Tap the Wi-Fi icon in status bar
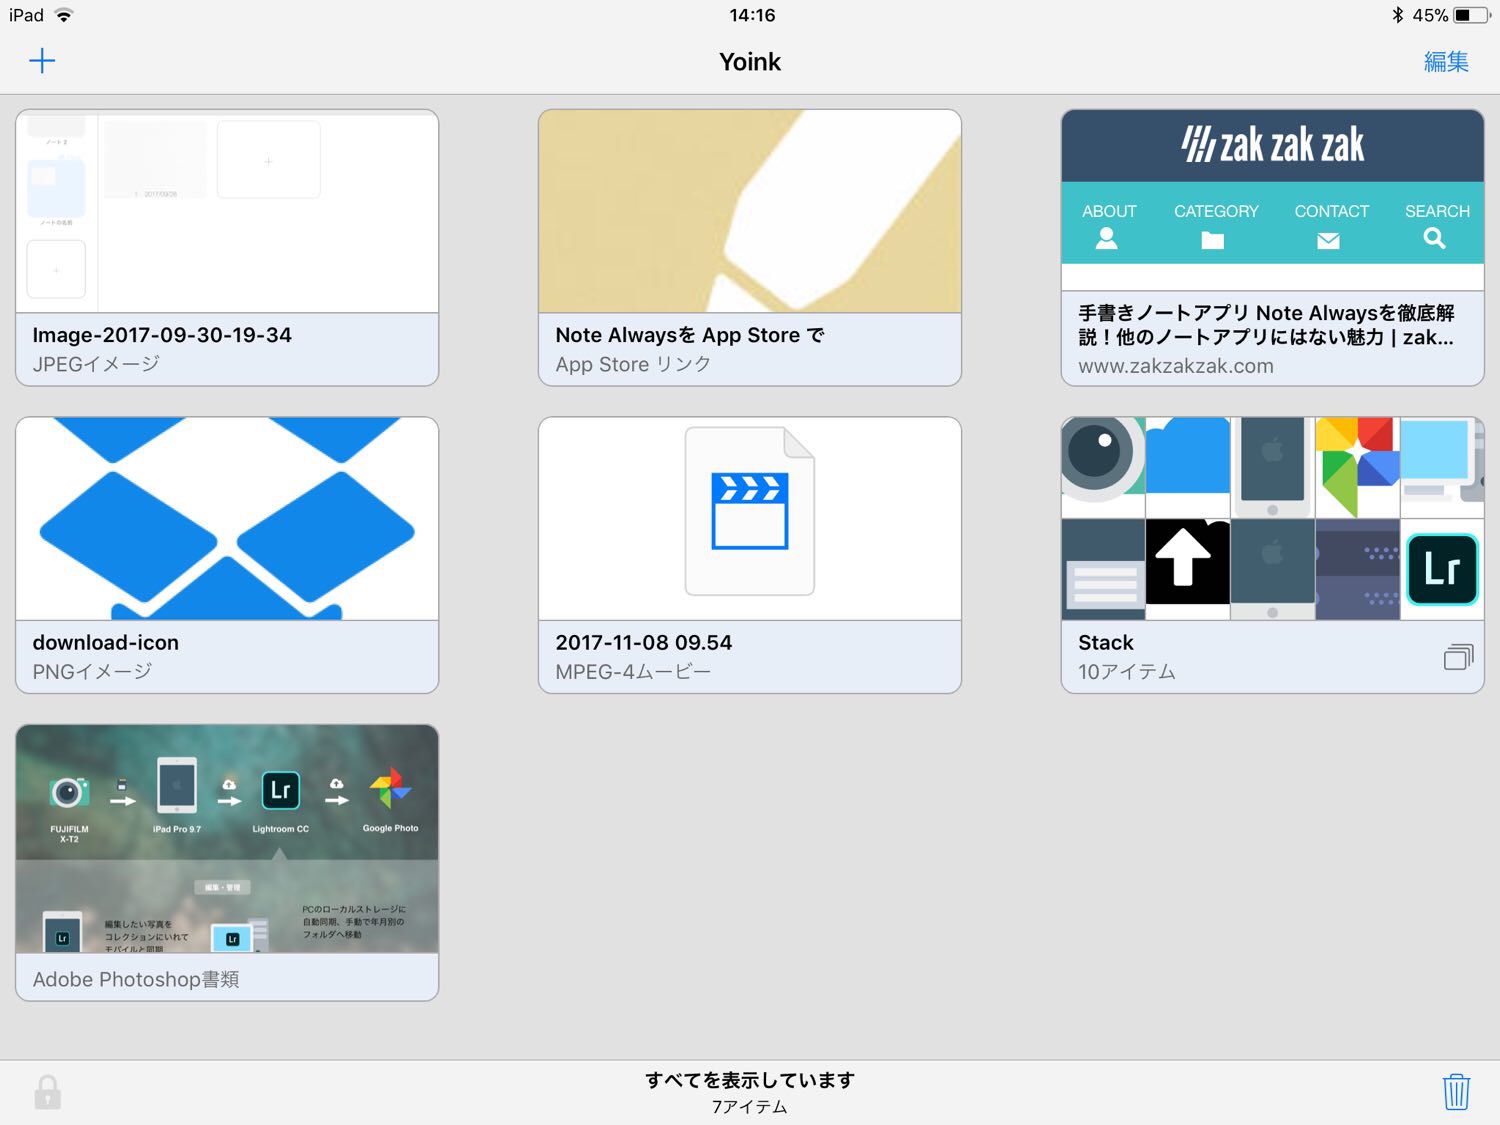The height and width of the screenshot is (1125, 1500). [64, 15]
